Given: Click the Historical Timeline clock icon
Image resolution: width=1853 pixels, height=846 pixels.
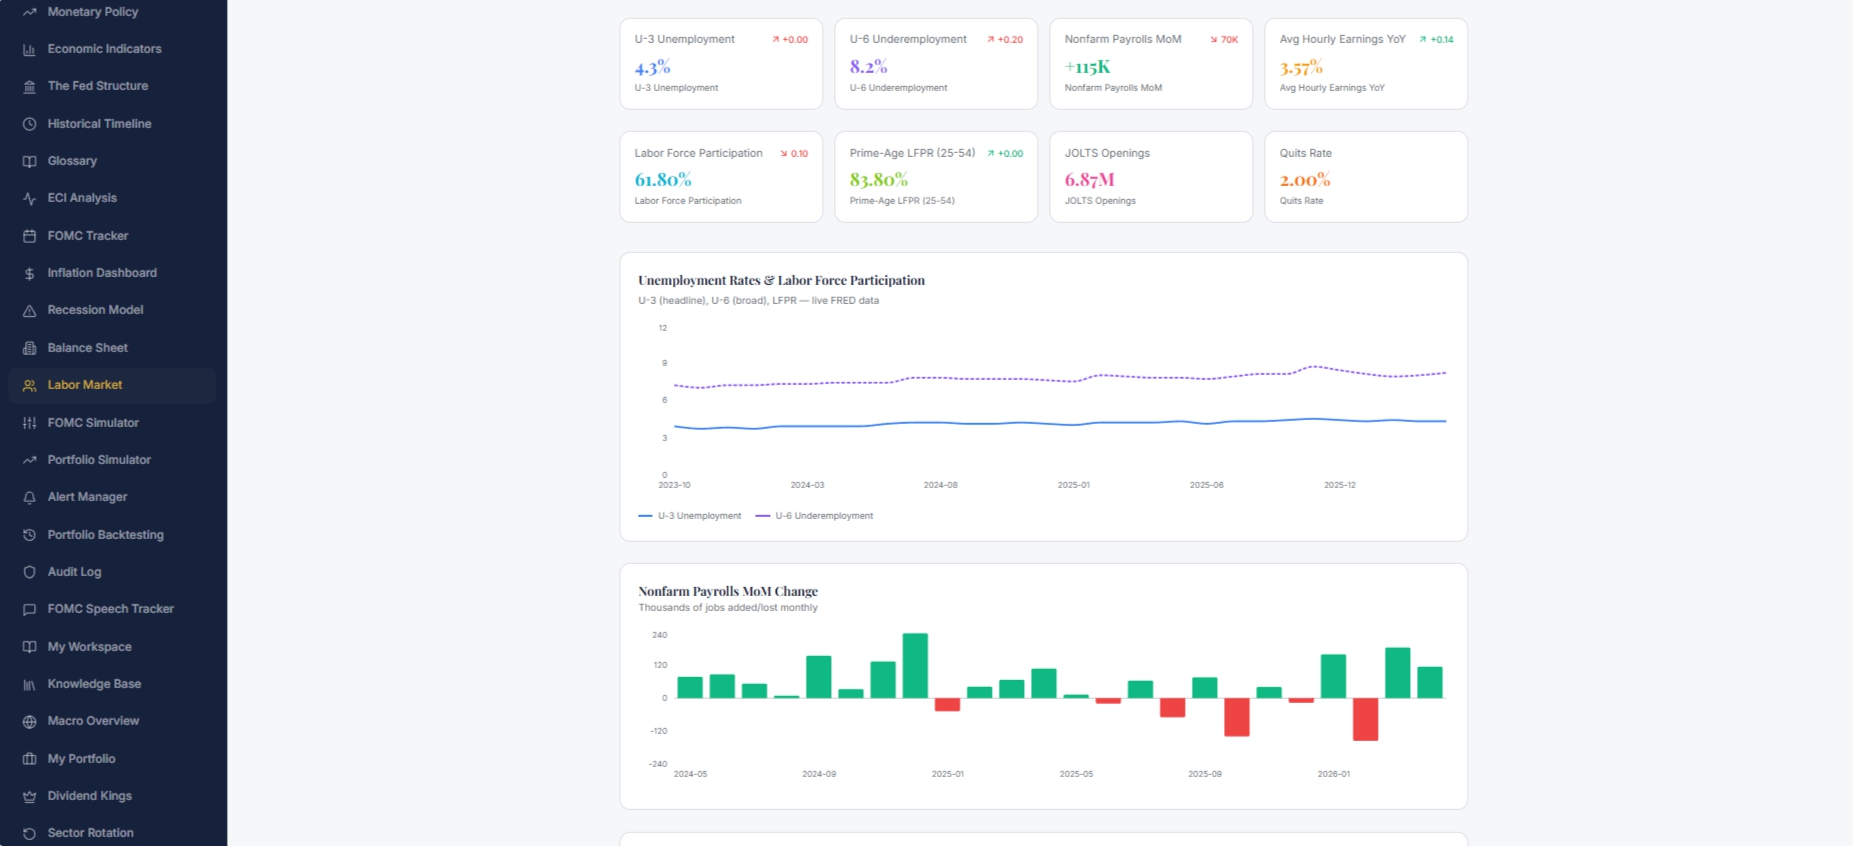Looking at the screenshot, I should (29, 124).
